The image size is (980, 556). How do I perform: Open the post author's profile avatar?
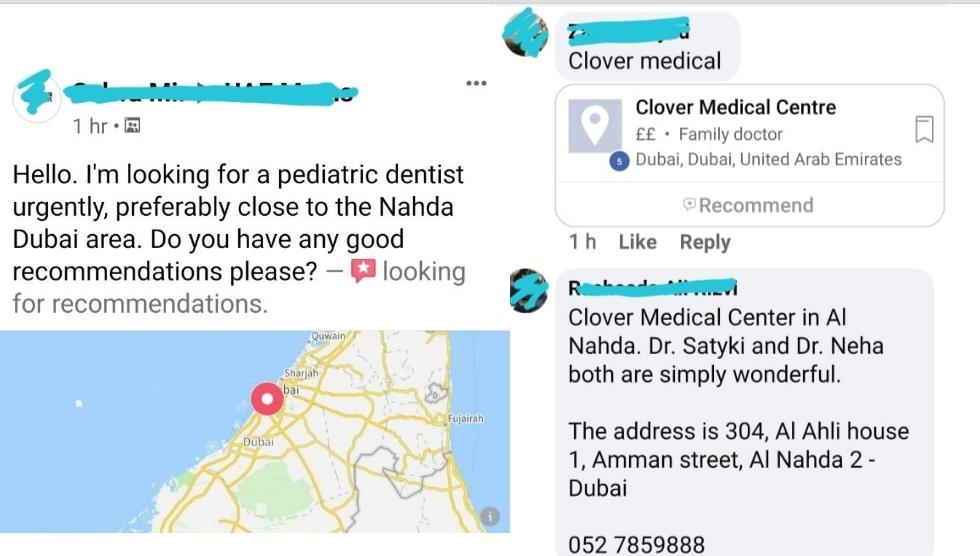[36, 95]
